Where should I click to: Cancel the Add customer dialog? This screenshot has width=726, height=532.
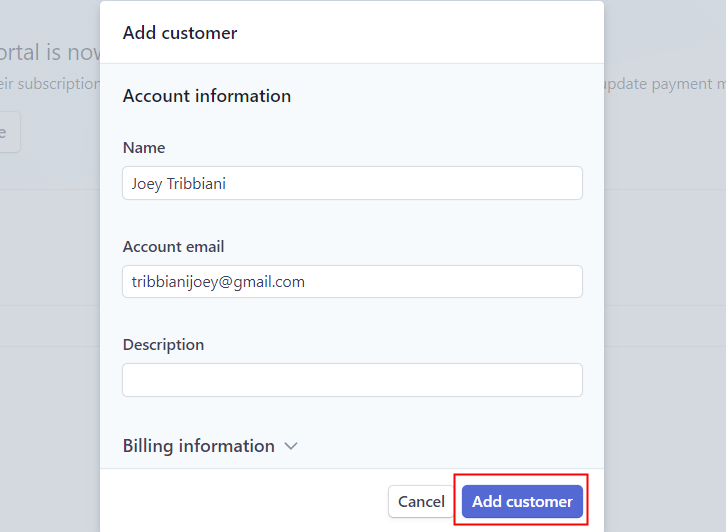[421, 501]
